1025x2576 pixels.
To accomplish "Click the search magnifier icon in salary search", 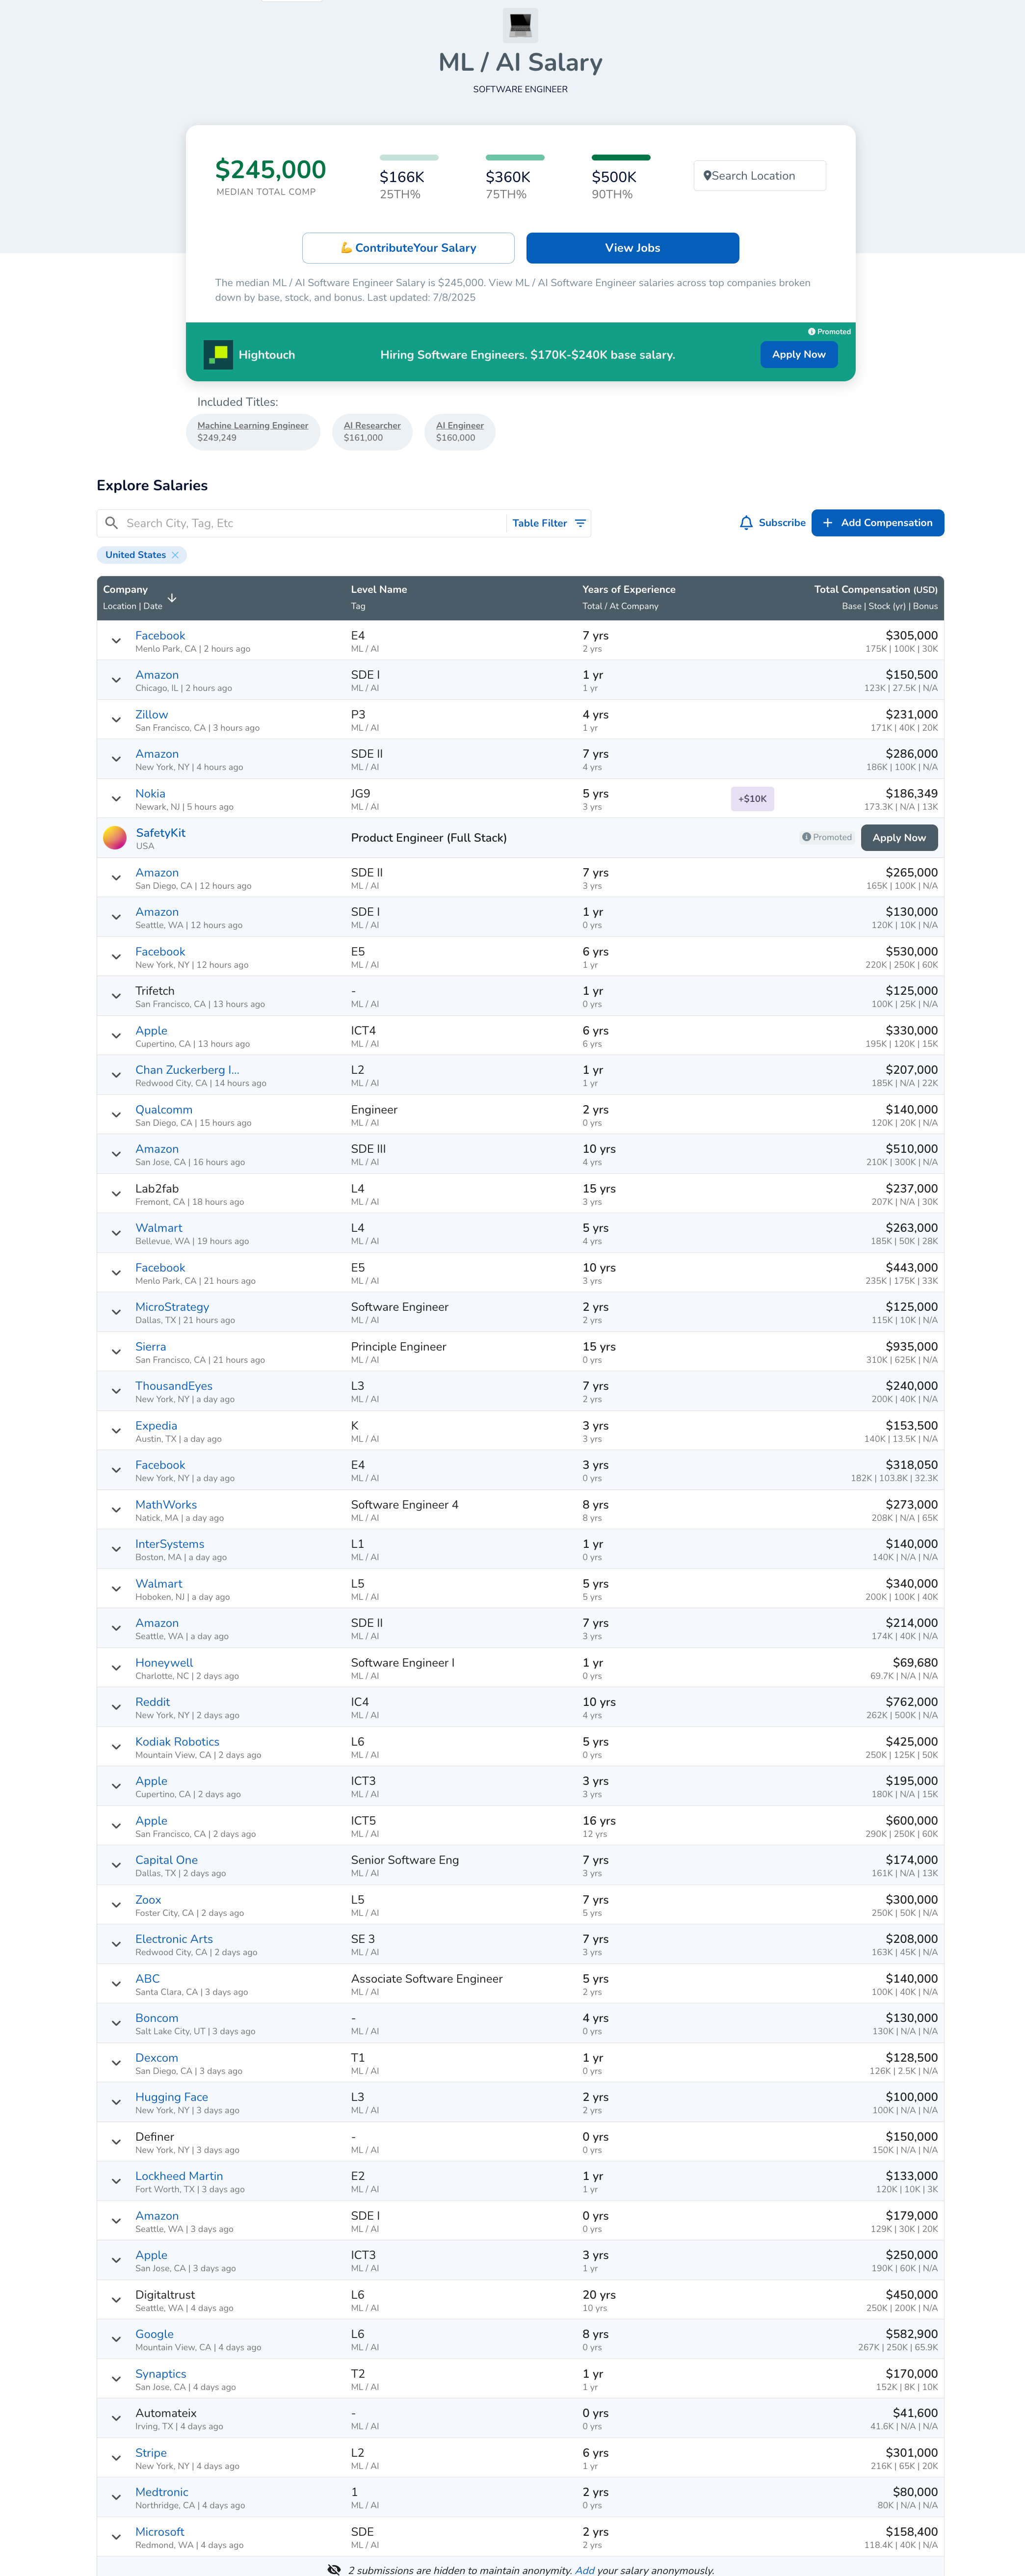I will (x=112, y=523).
